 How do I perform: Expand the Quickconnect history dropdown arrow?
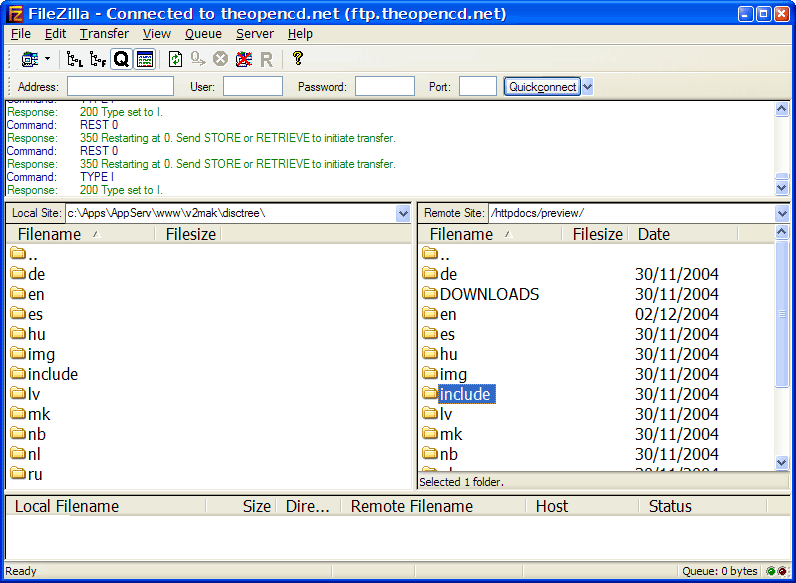coord(587,86)
